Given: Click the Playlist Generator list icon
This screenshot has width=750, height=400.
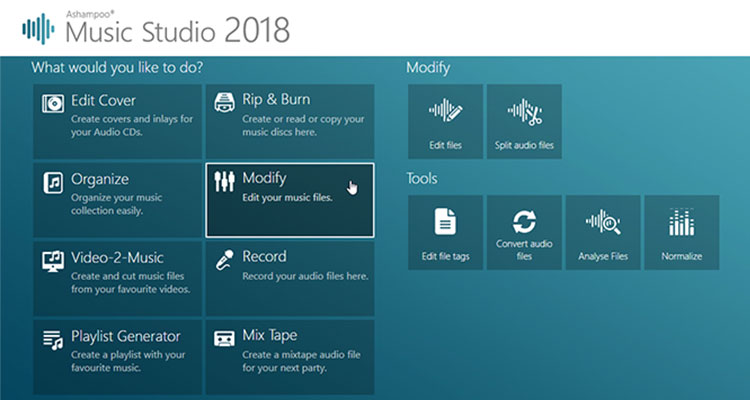Looking at the screenshot, I should [53, 340].
